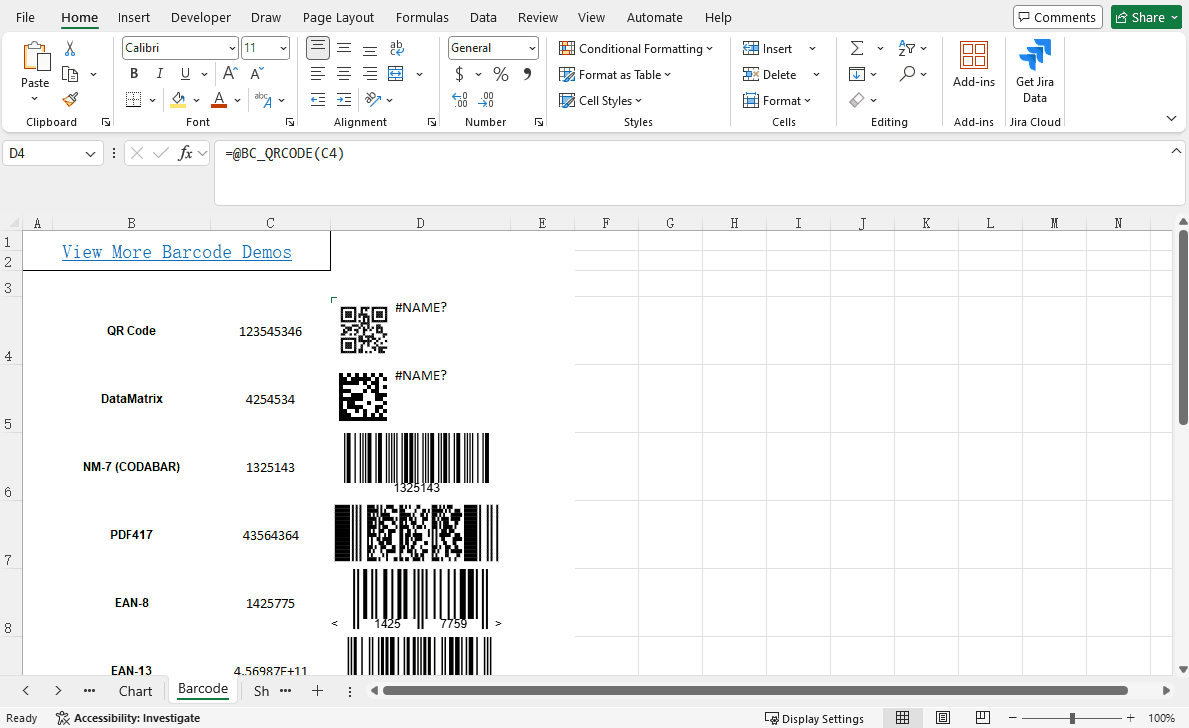Expand the formula bar
The image size is (1189, 728).
point(1176,151)
